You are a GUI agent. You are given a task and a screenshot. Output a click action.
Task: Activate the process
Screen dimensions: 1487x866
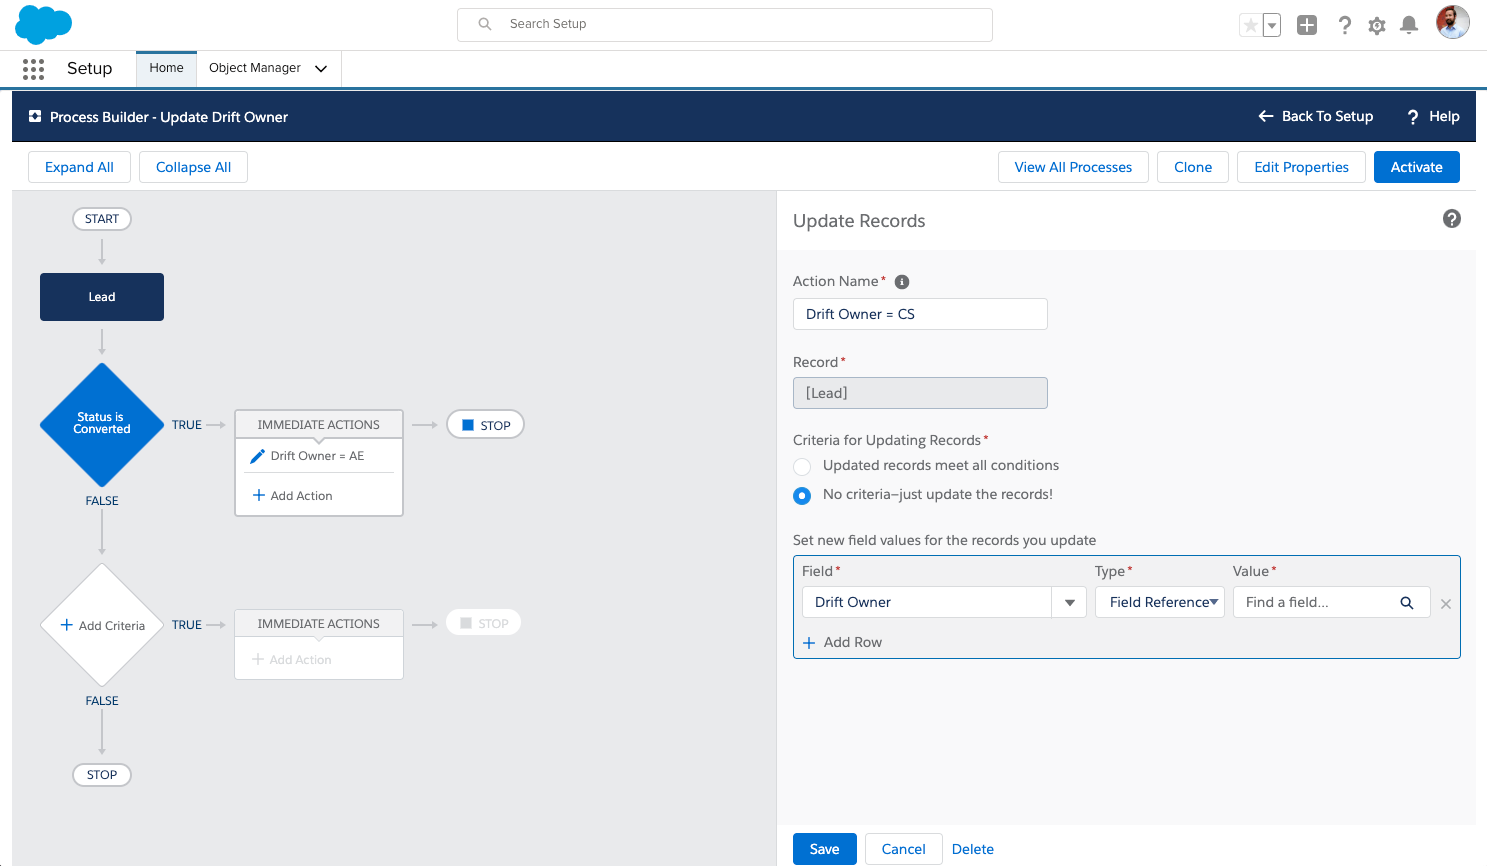click(1417, 167)
